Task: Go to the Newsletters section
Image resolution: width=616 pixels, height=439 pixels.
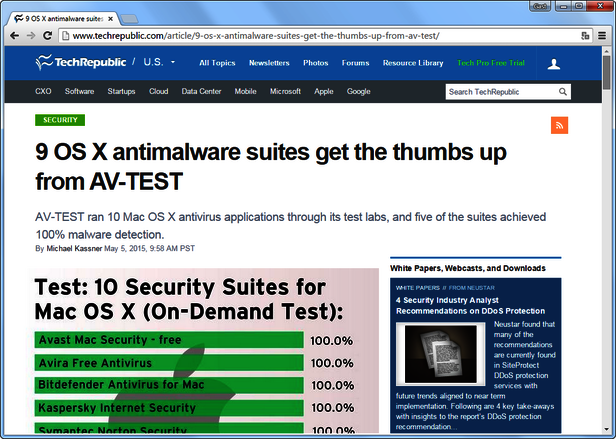Action: [x=269, y=63]
